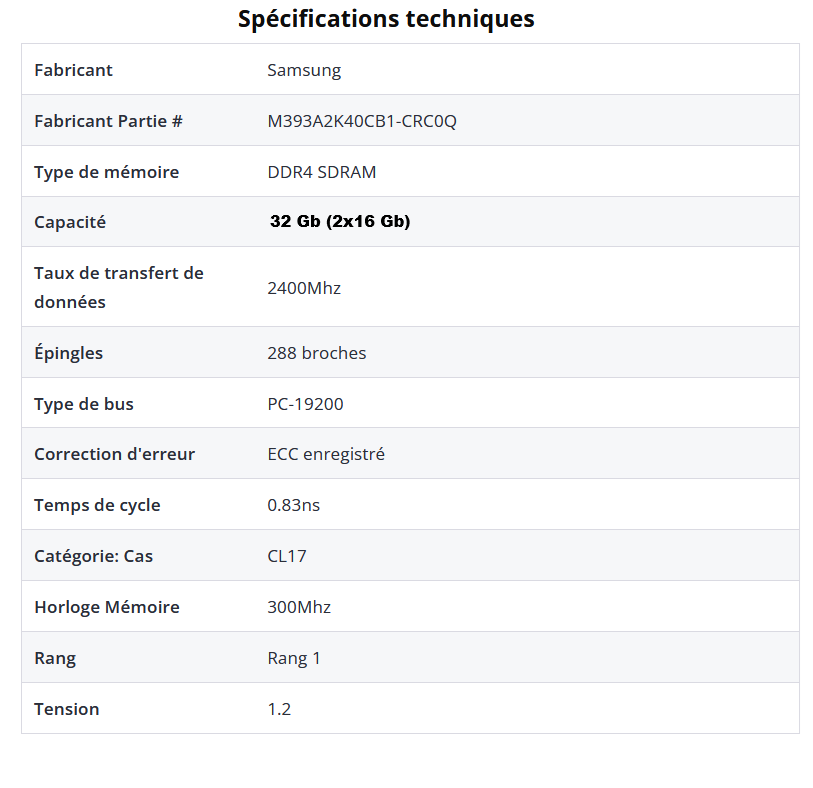Screen dimensions: 813x788
Task: Click the "Rang 1" value
Action: coord(294,658)
